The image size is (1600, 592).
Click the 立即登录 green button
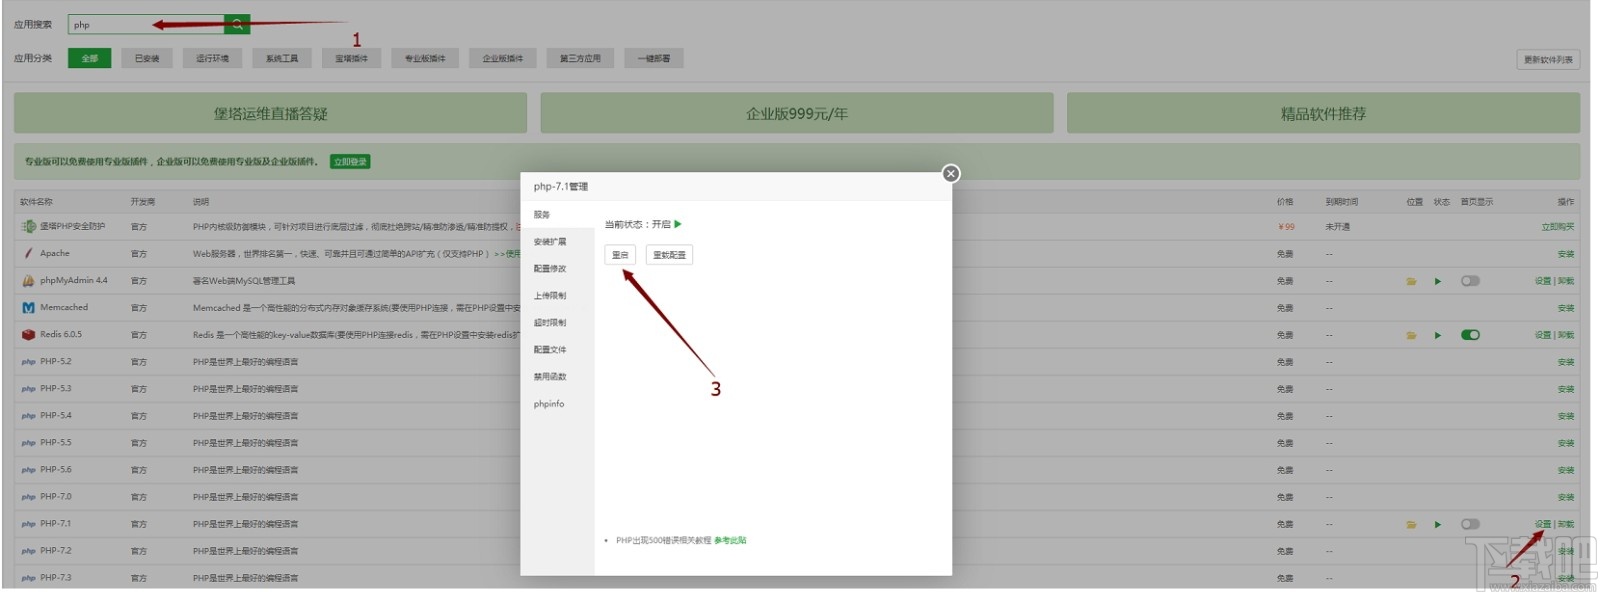point(350,162)
